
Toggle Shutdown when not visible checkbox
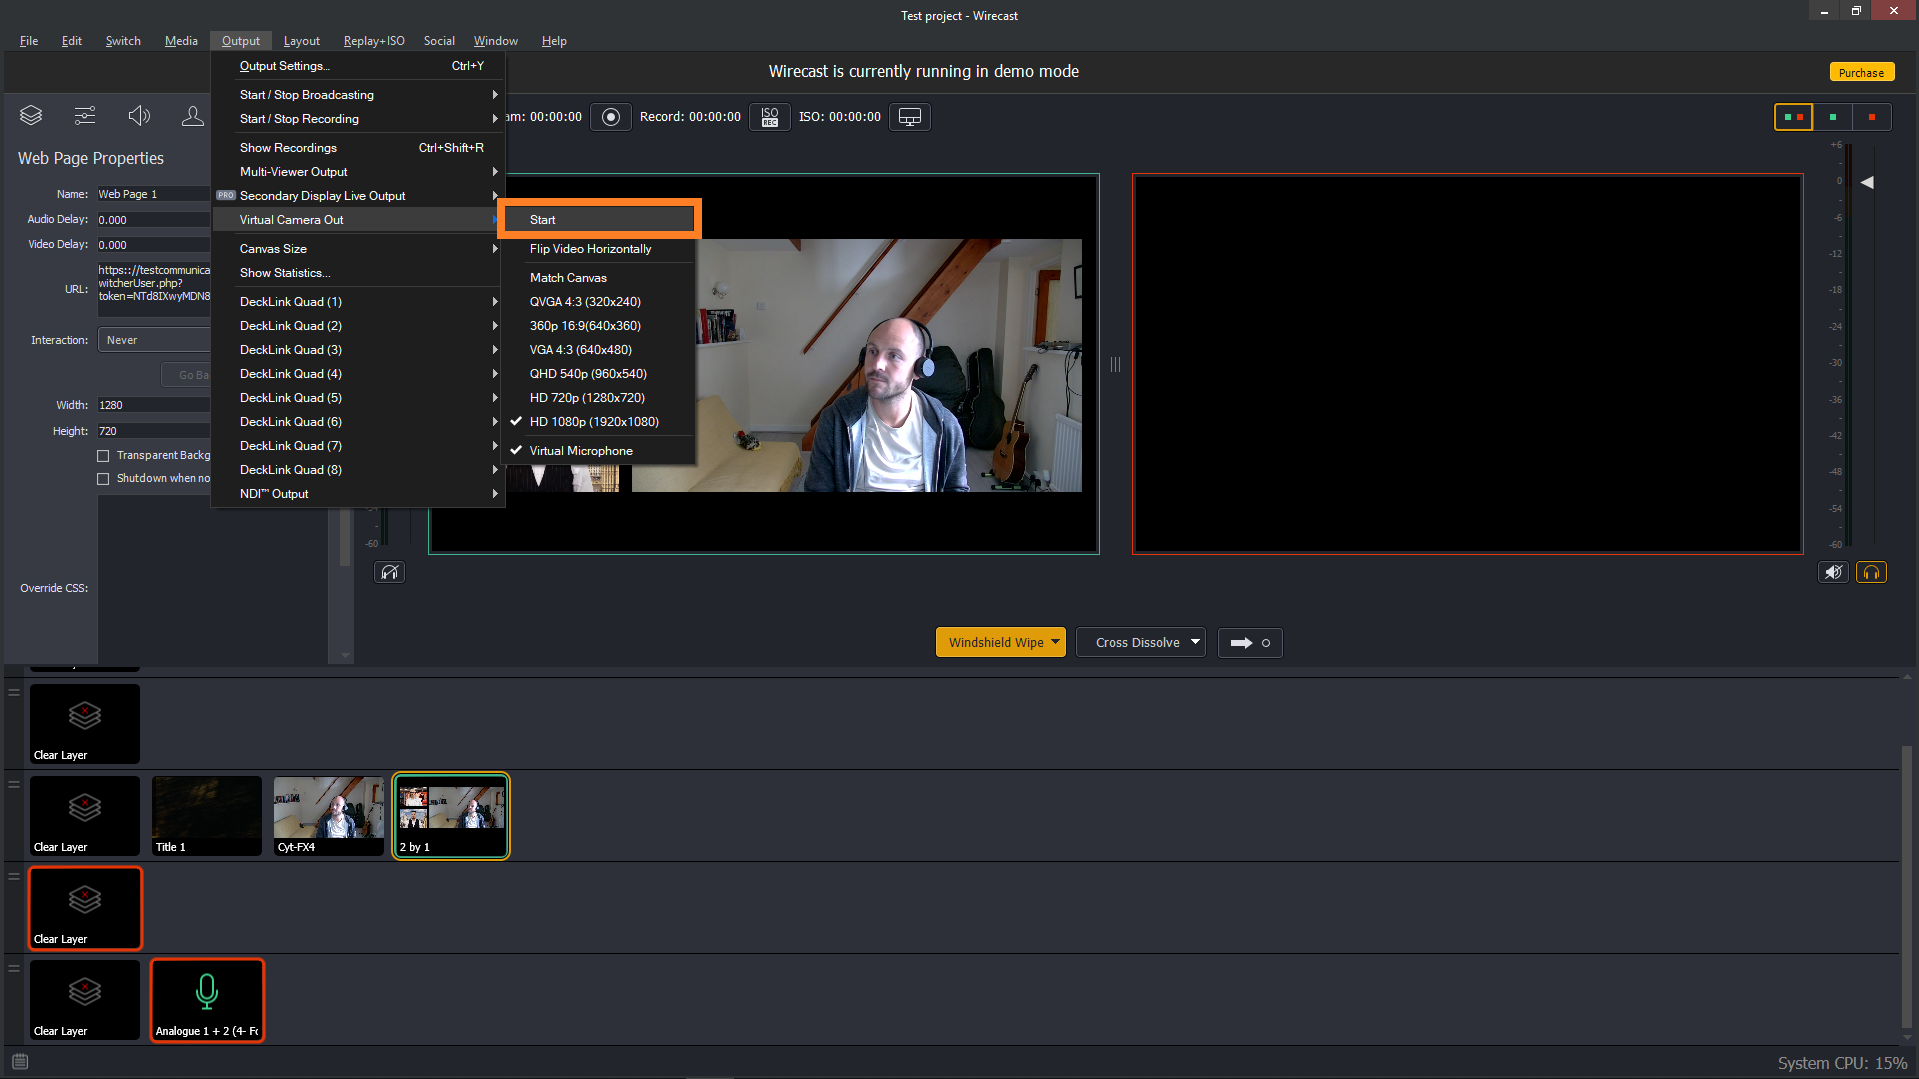[x=103, y=479]
